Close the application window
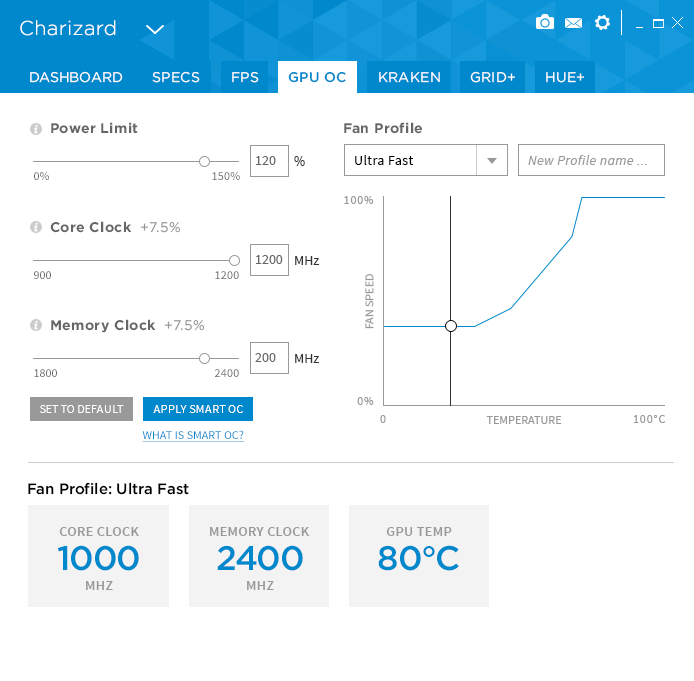 point(677,23)
